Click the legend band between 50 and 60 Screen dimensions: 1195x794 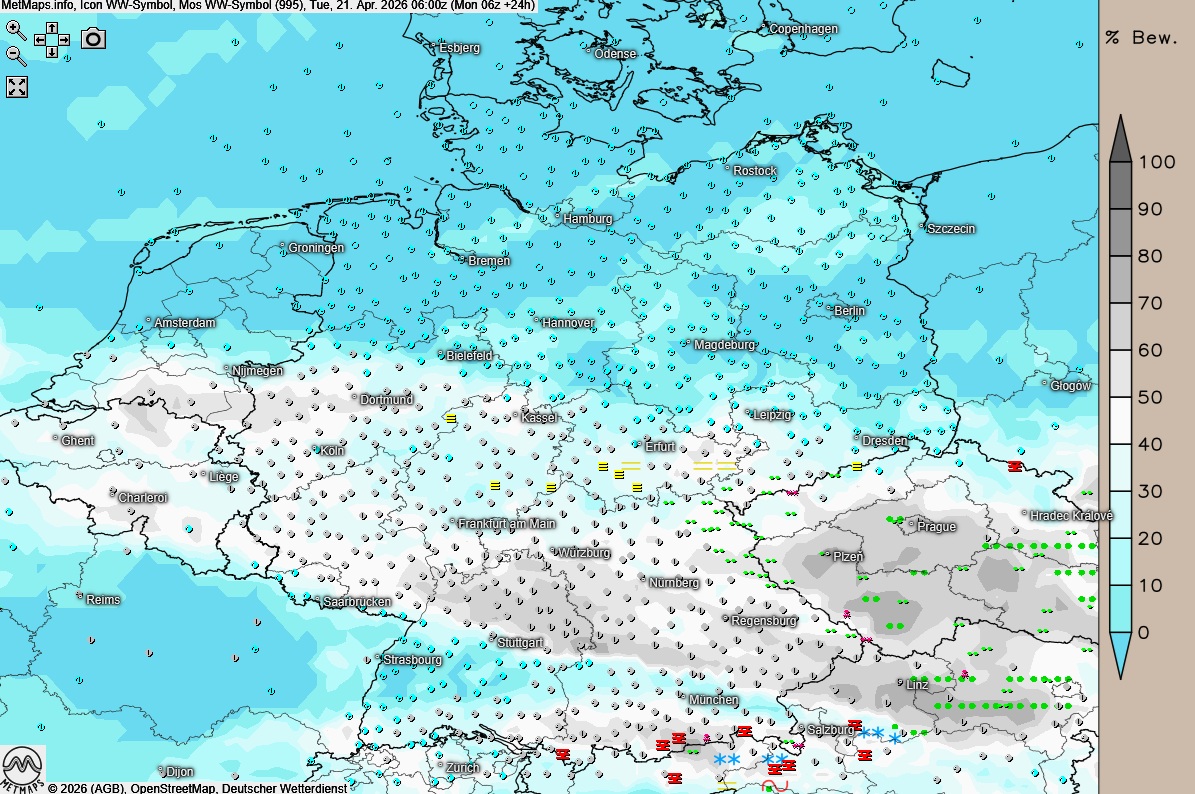click(x=1120, y=373)
